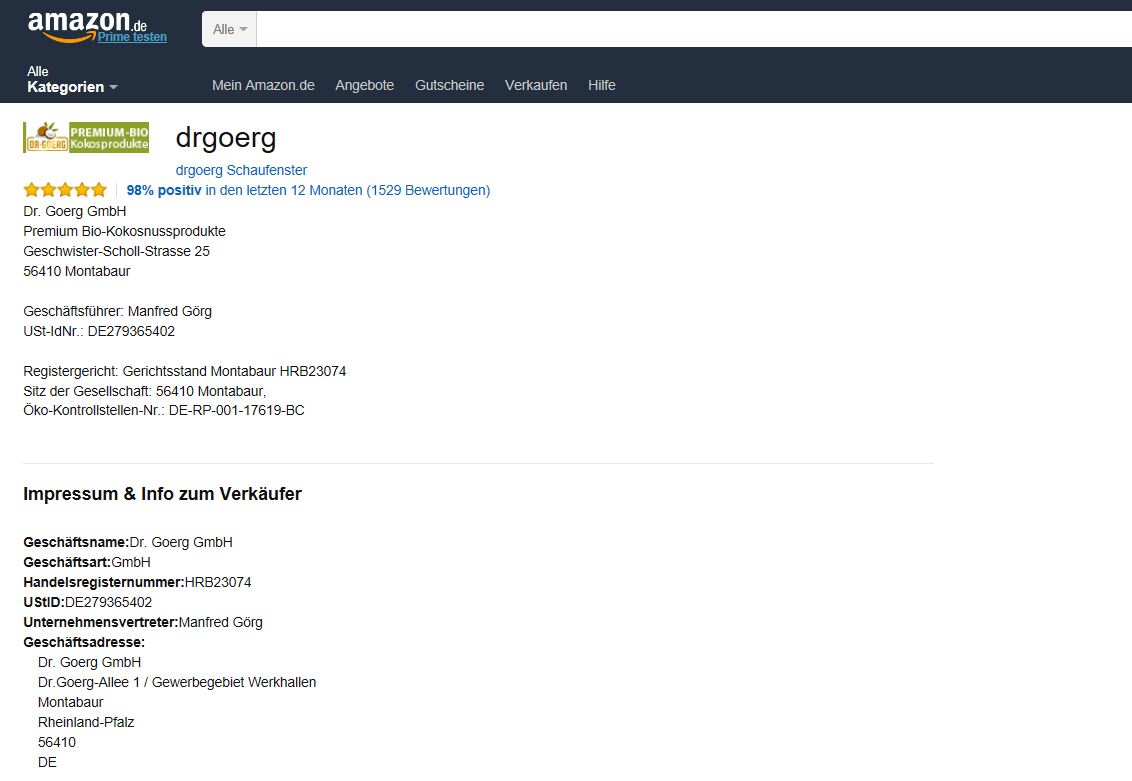Click the five-star rating icons
The image size is (1132, 781).
tap(65, 190)
